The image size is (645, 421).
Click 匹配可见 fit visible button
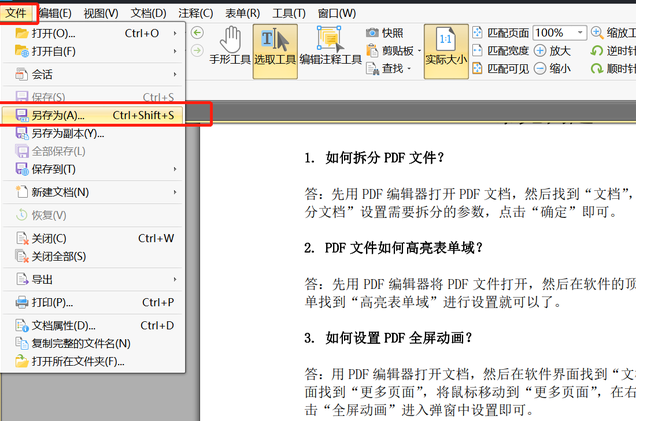501,68
